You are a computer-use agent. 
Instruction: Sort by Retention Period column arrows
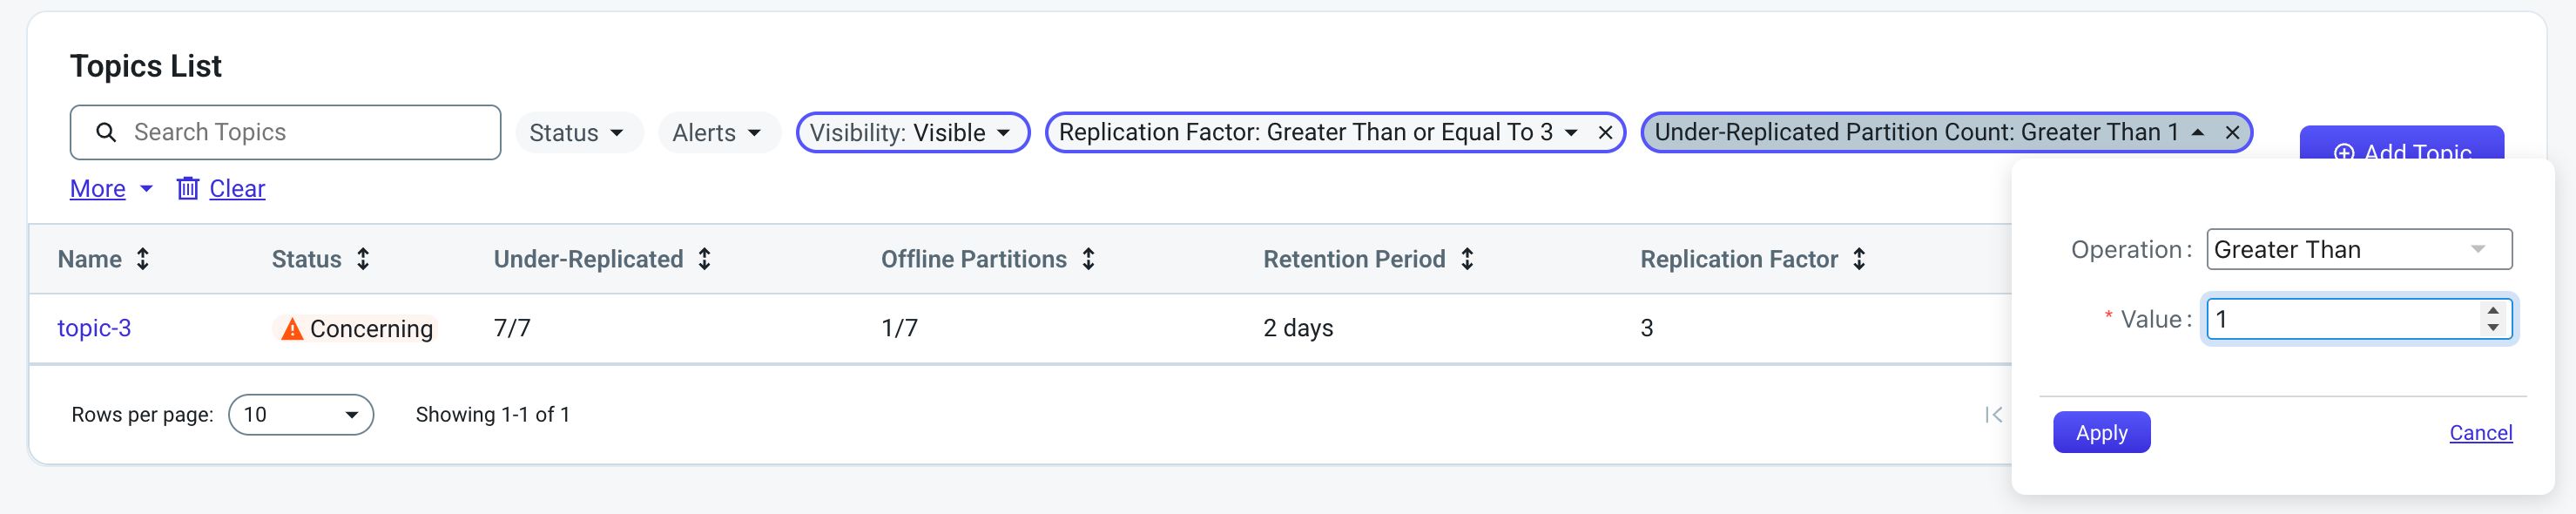[x=1467, y=259]
